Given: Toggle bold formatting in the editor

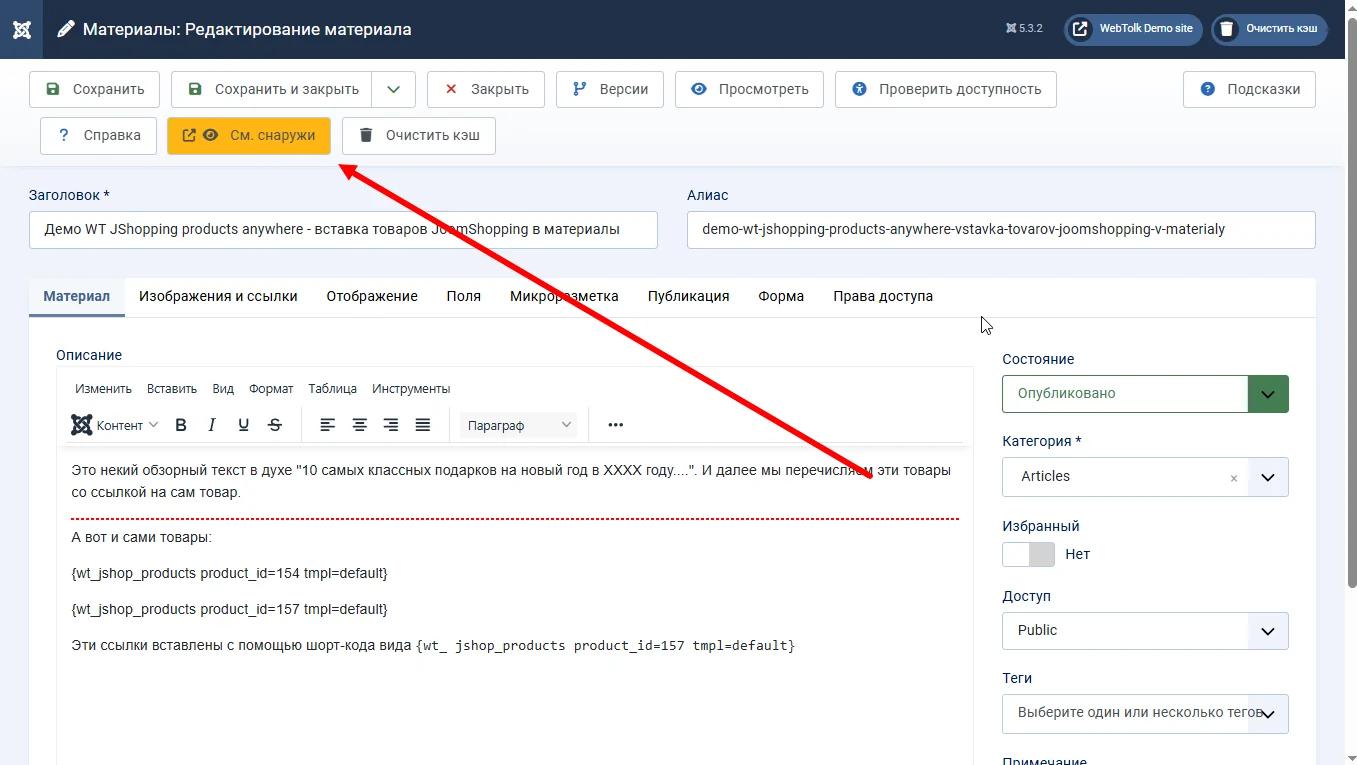Looking at the screenshot, I should (x=181, y=424).
